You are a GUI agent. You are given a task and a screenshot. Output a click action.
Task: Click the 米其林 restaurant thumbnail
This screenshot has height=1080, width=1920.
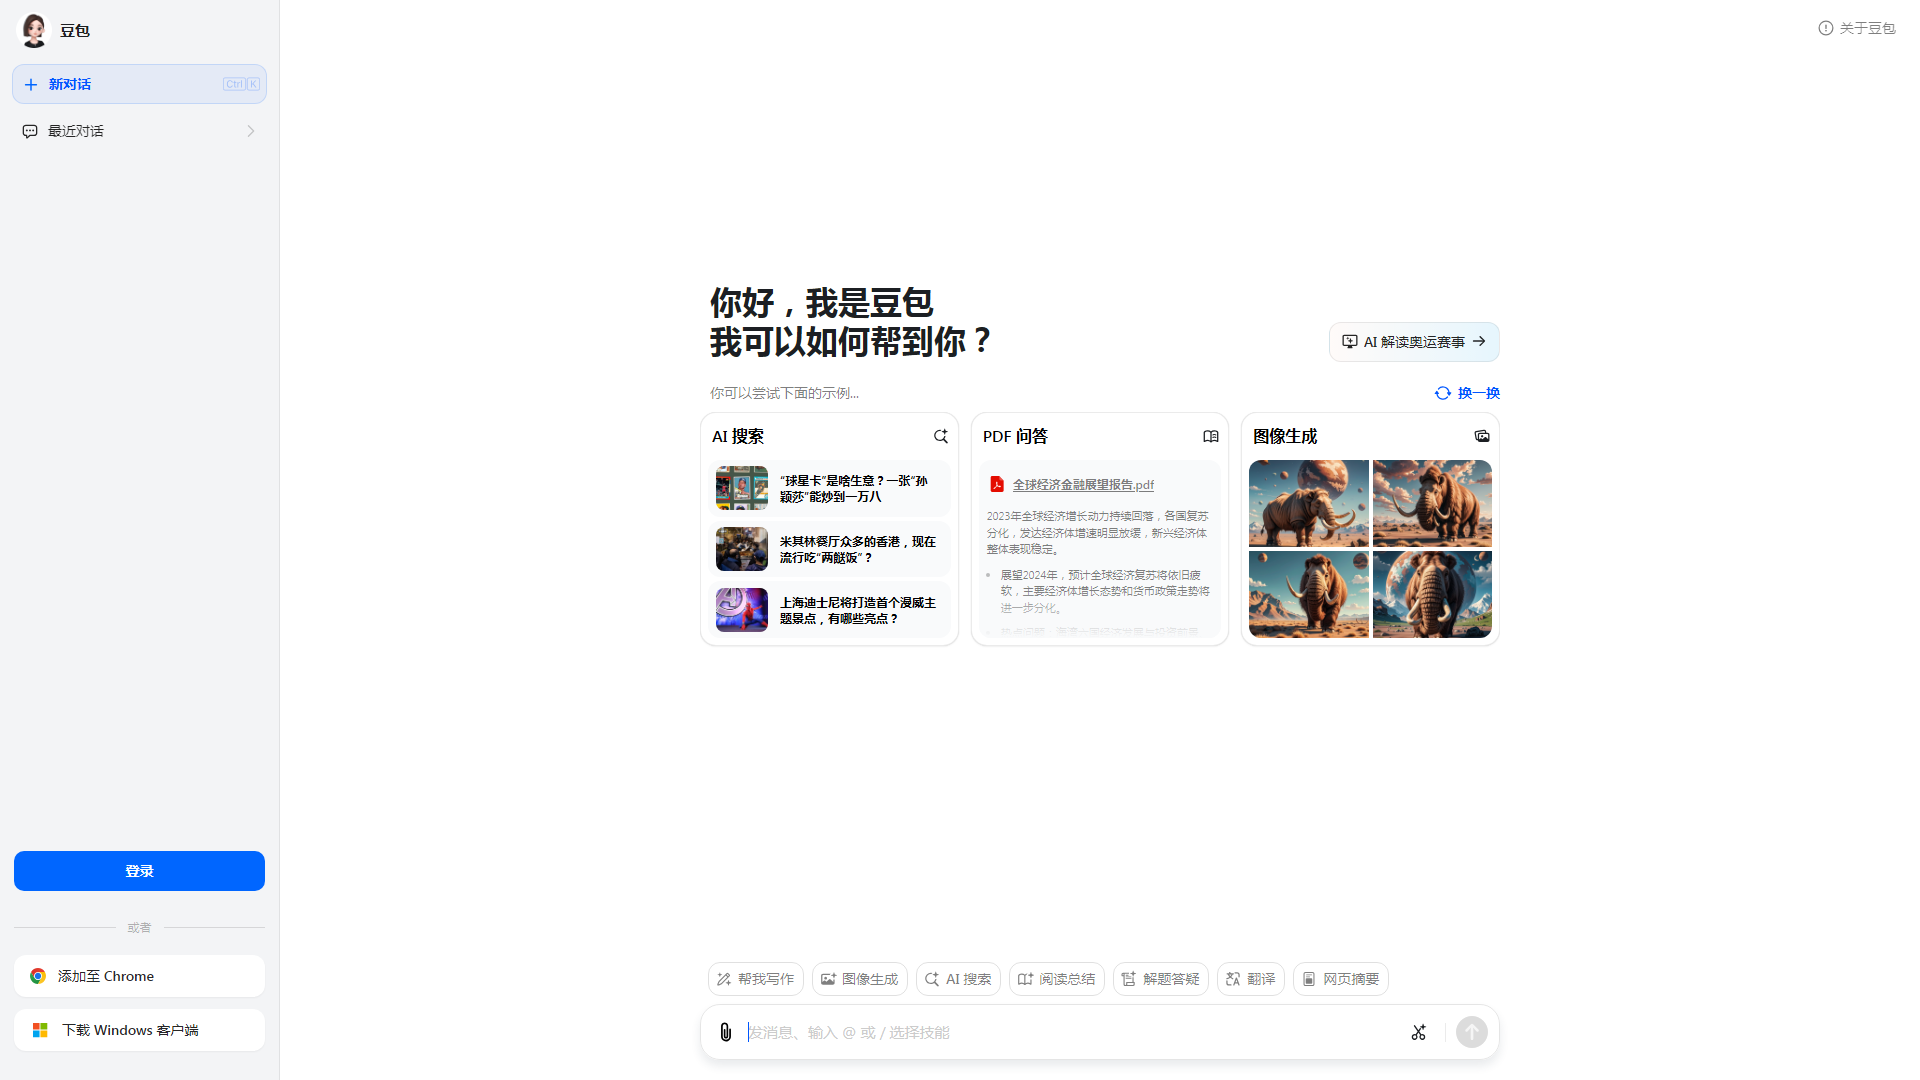point(742,549)
